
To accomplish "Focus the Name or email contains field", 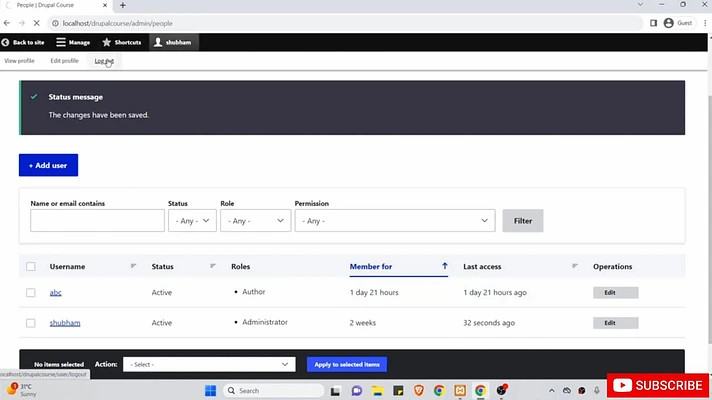I will 97,221.
